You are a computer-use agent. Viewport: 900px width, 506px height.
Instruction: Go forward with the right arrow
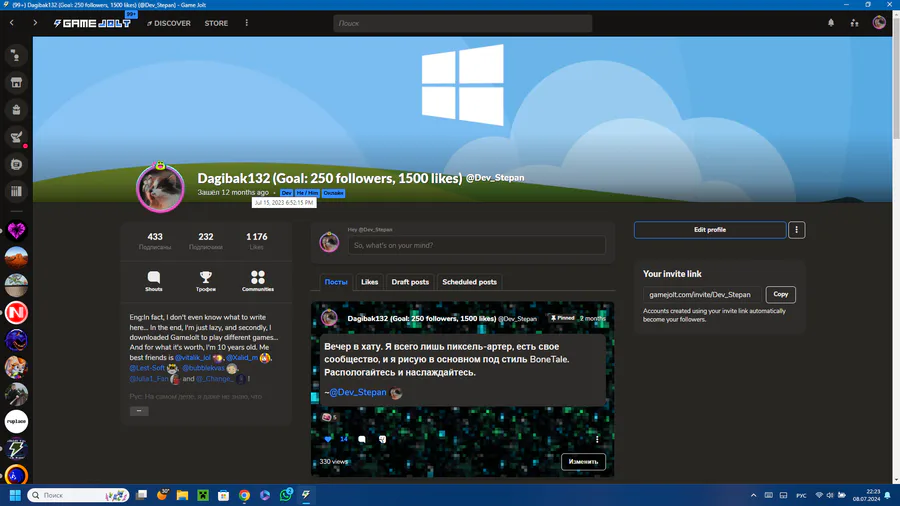coord(35,23)
